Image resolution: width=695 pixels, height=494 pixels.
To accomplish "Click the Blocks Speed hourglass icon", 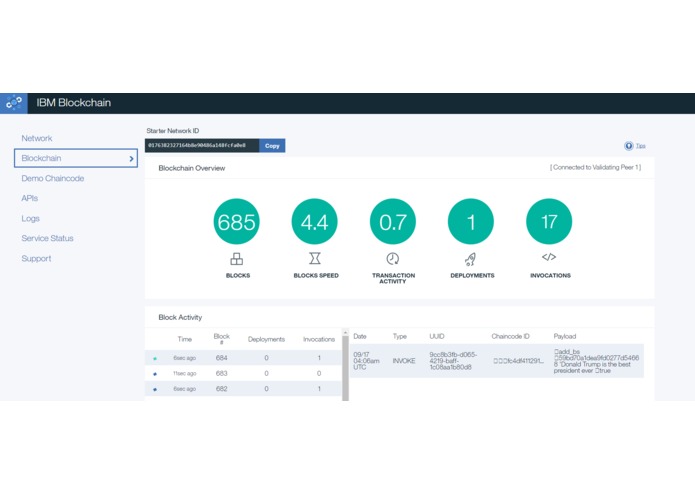I will pos(315,258).
